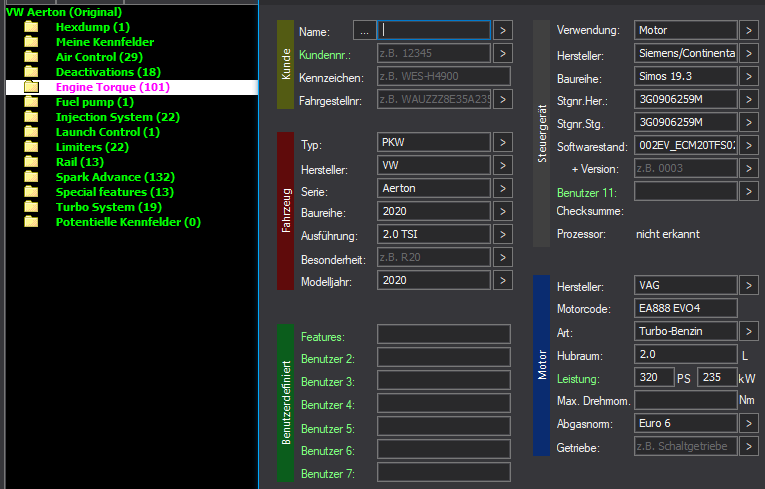The height and width of the screenshot is (489, 765).
Task: Select Meine Kennfelder in the tree
Action: pos(105,42)
